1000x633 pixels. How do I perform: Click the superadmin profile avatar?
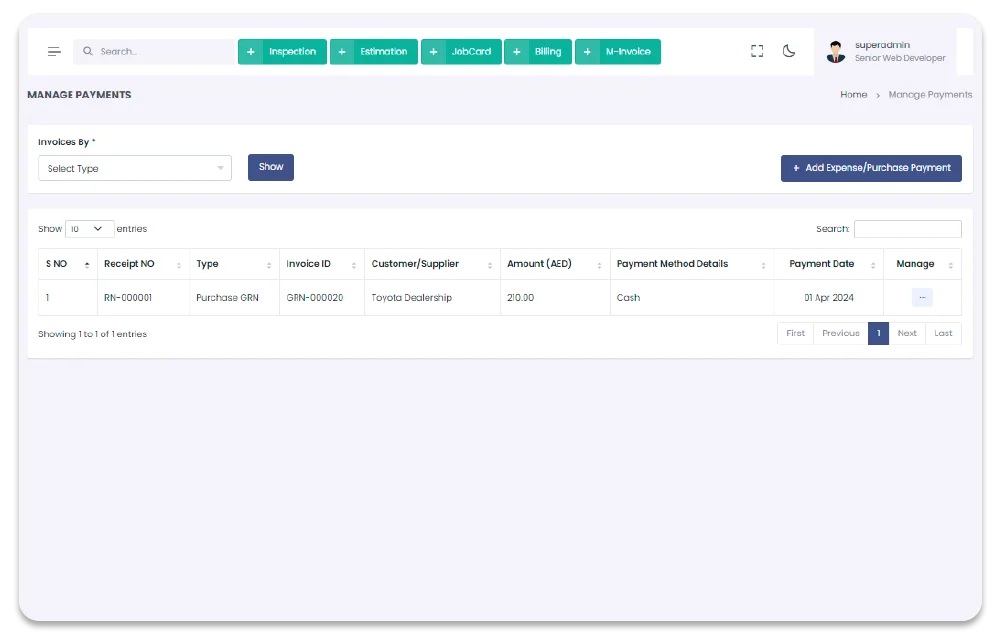tap(836, 52)
